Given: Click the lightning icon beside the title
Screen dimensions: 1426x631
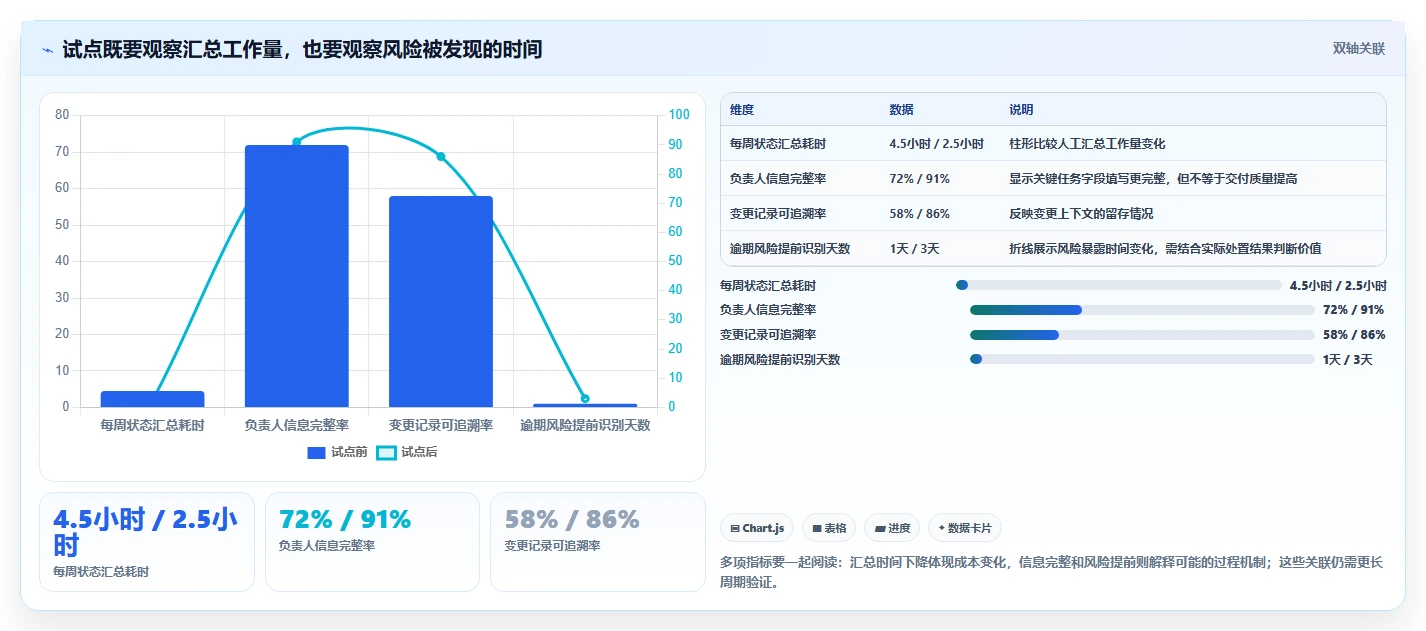Looking at the screenshot, I should click(x=47, y=50).
